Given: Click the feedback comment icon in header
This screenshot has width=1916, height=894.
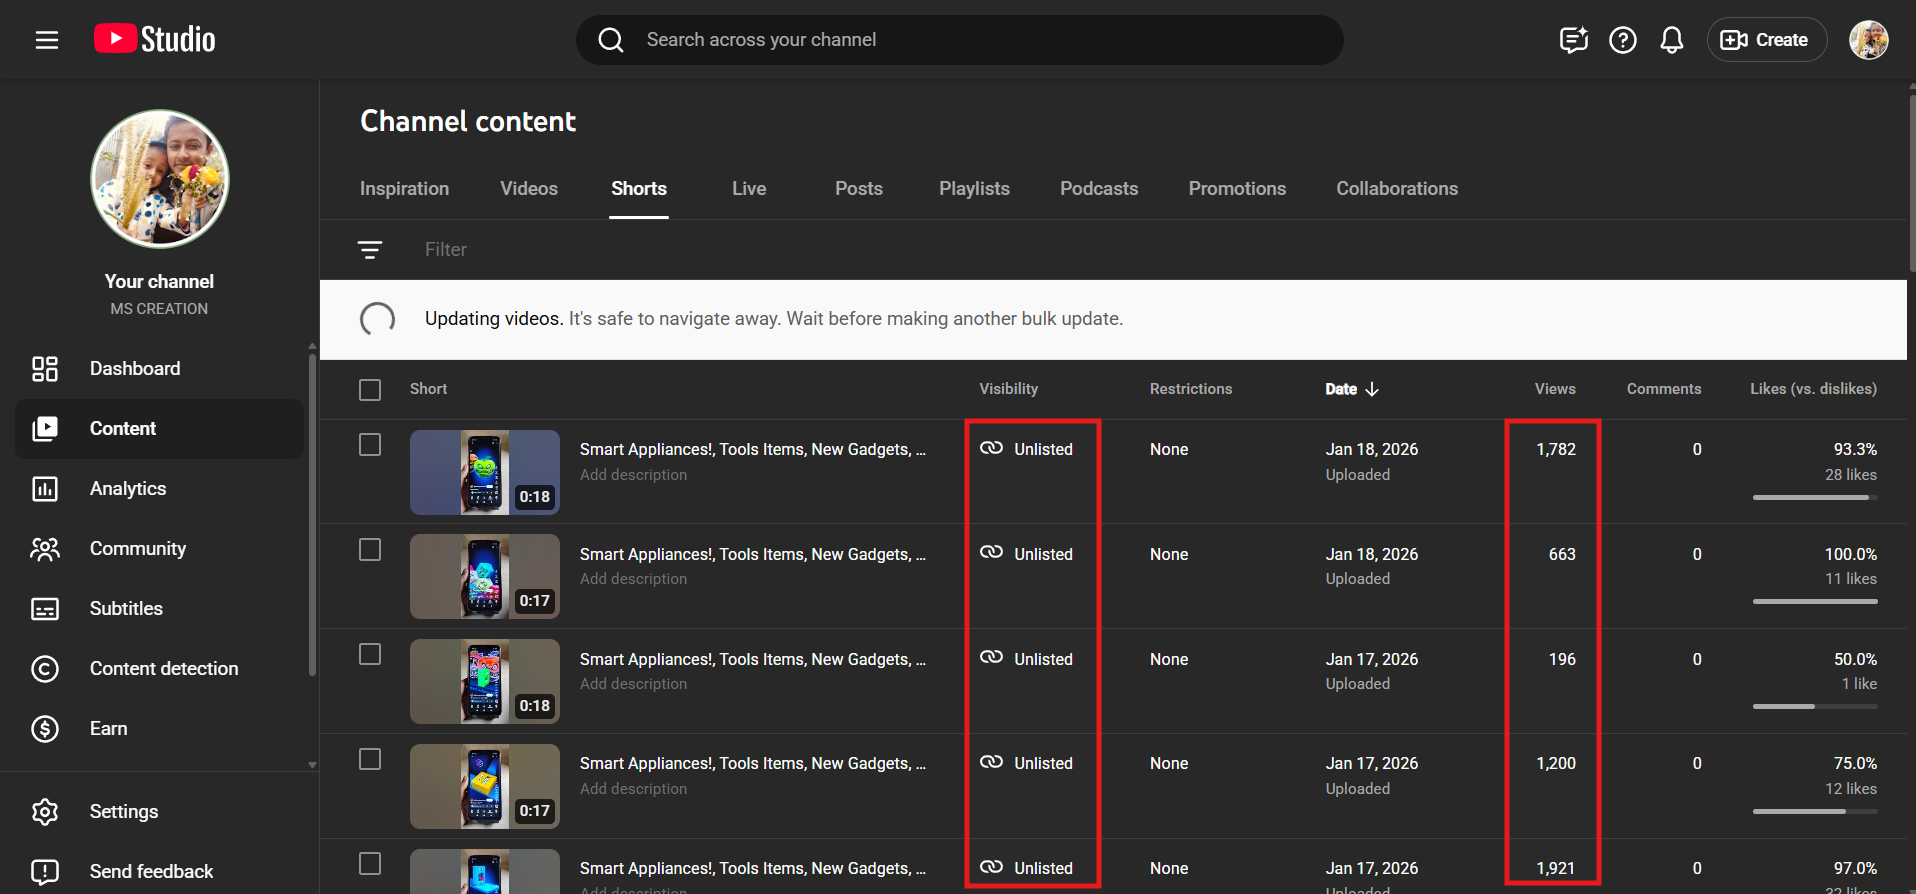Looking at the screenshot, I should click(1573, 40).
